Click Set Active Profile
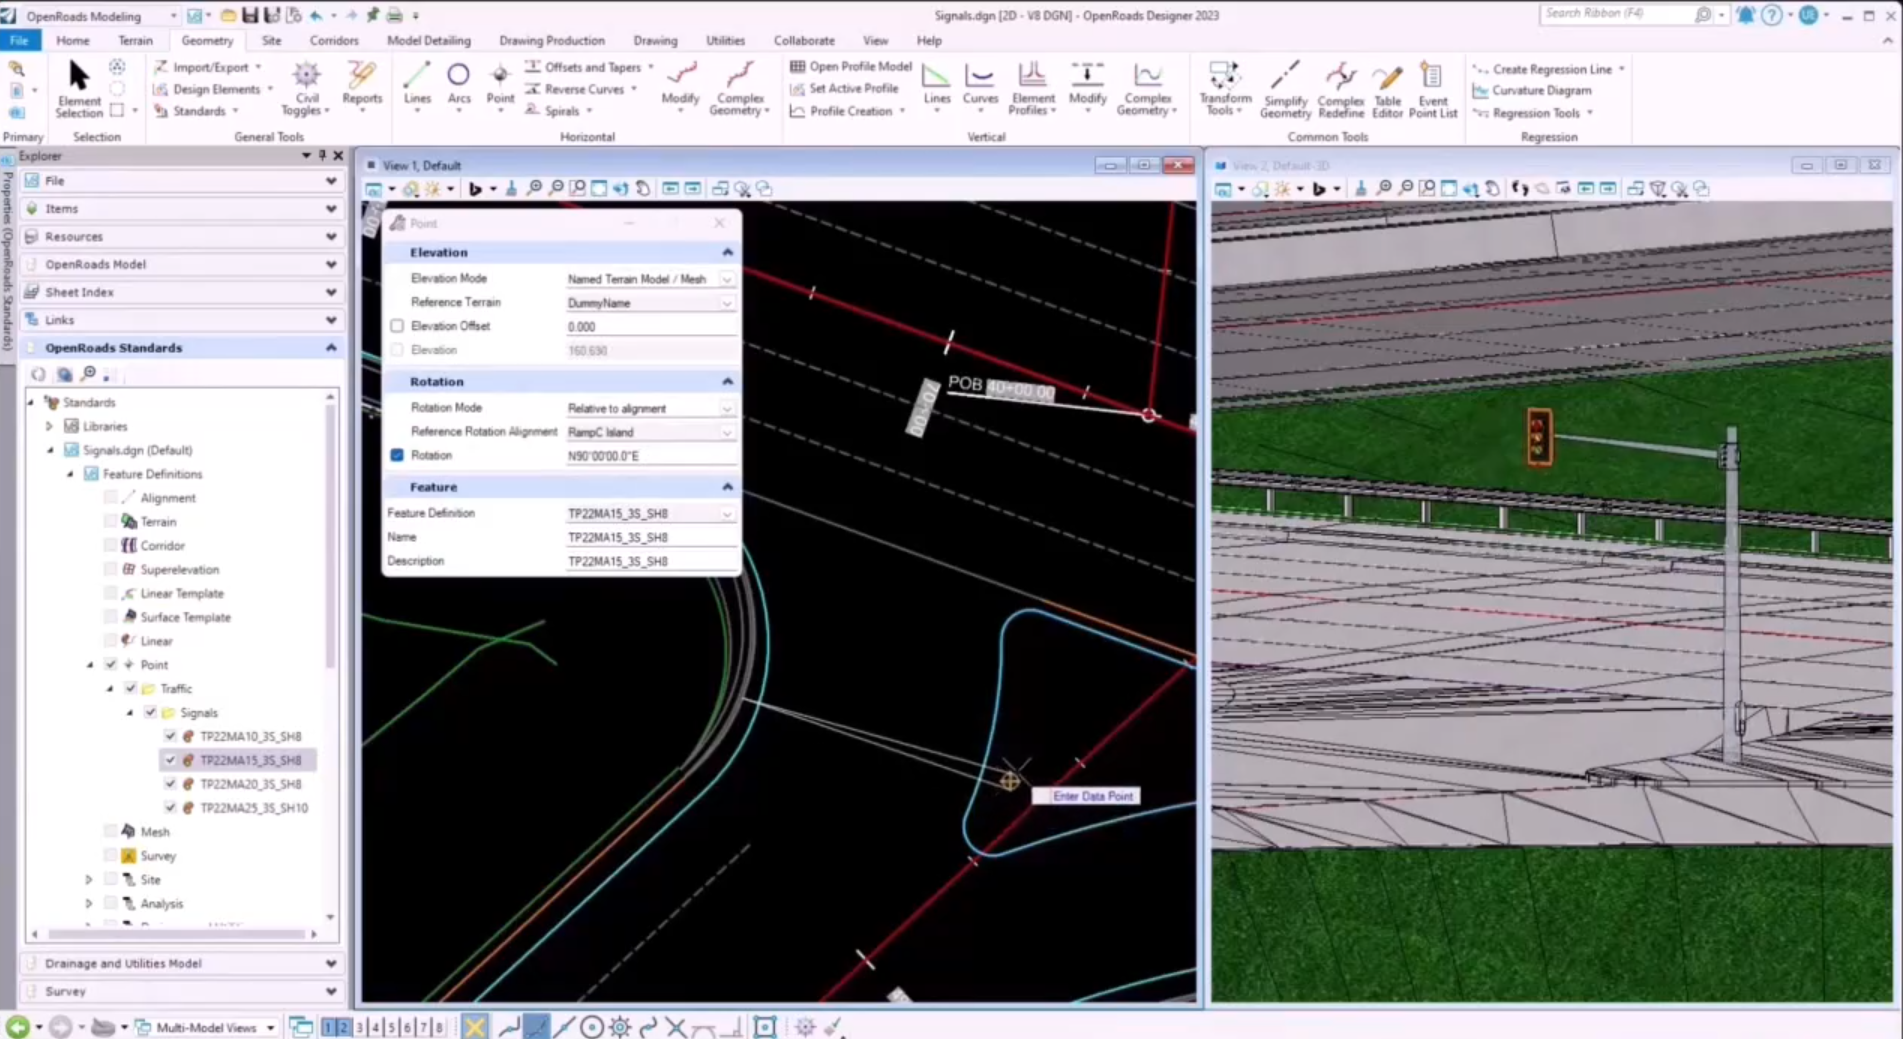This screenshot has height=1039, width=1903. point(844,88)
